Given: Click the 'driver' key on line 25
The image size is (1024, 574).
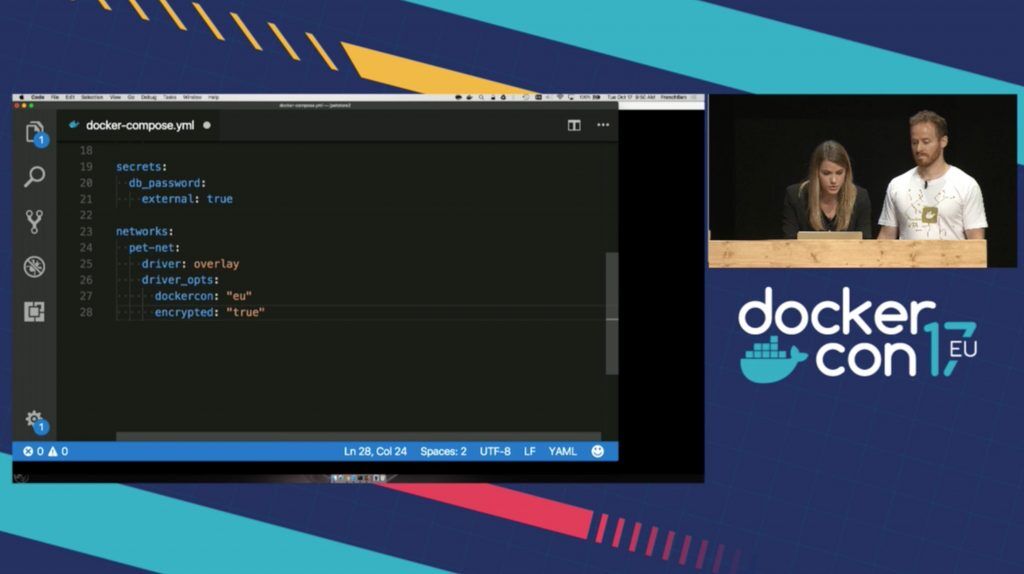Looking at the screenshot, I should (161, 264).
